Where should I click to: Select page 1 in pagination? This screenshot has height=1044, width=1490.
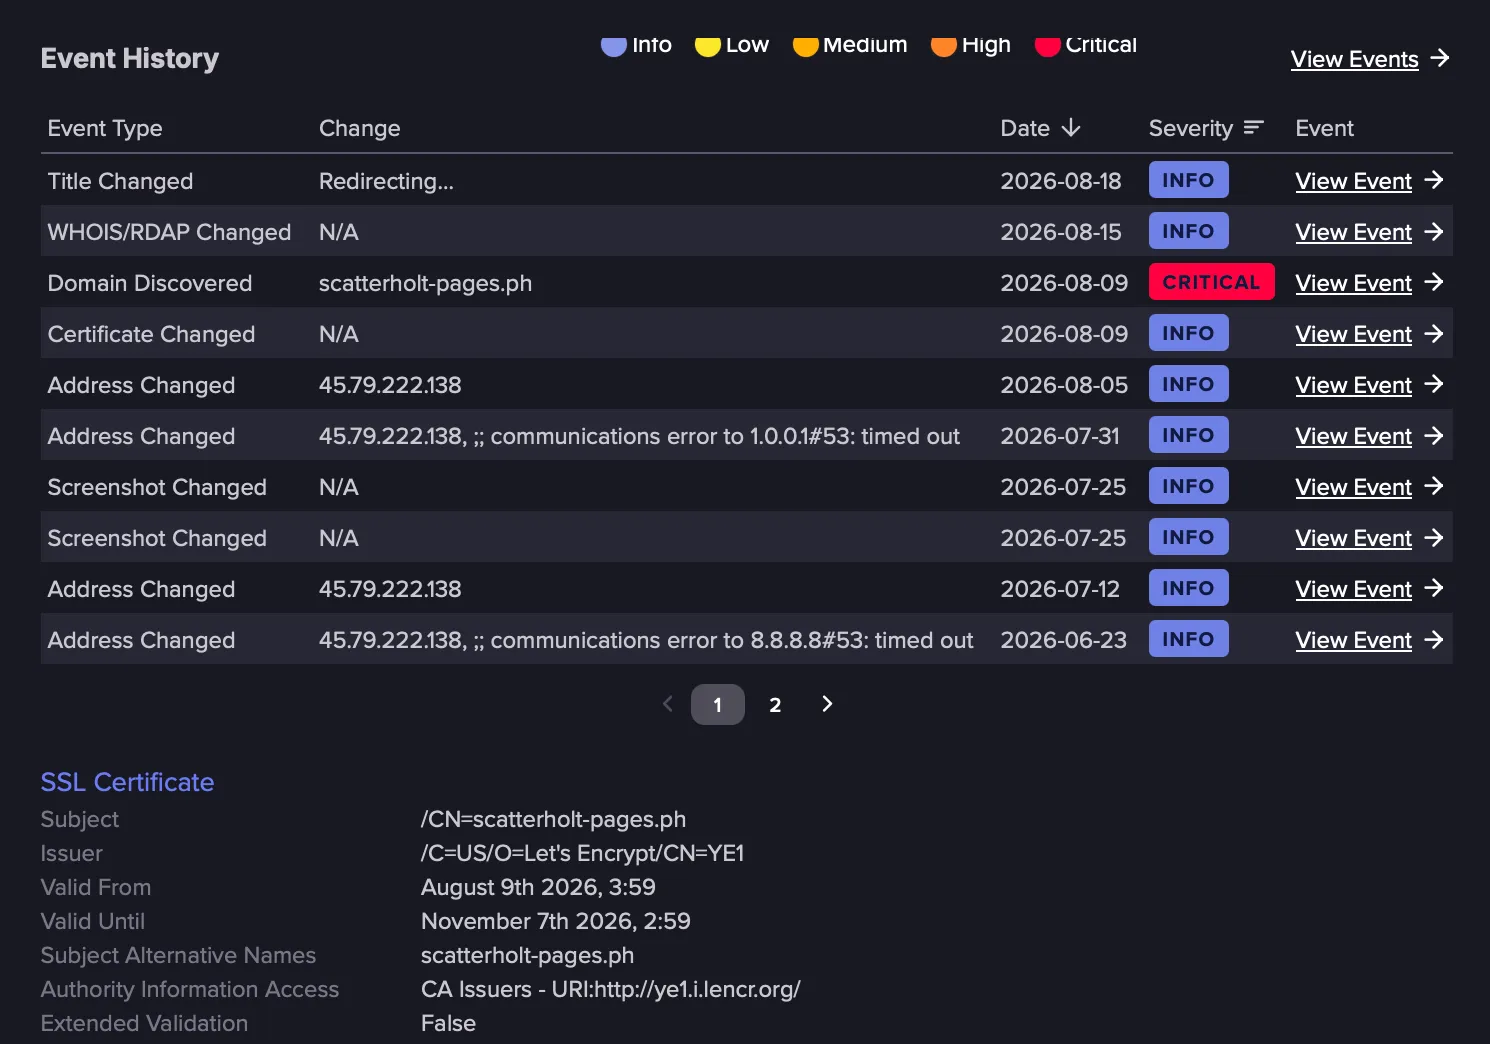(718, 705)
